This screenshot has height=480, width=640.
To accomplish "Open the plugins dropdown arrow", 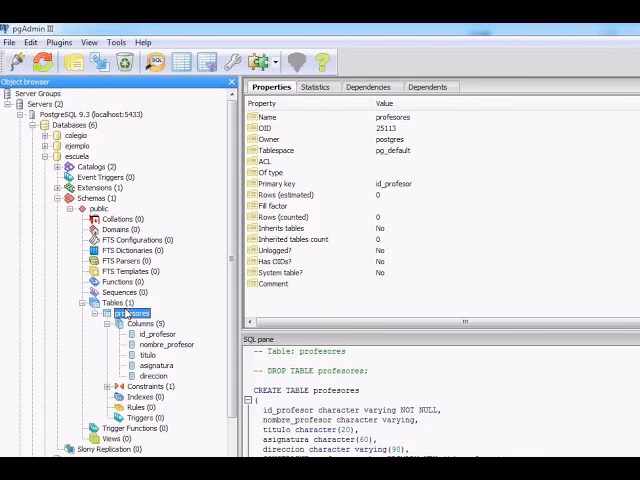I will pyautogui.click(x=276, y=62).
